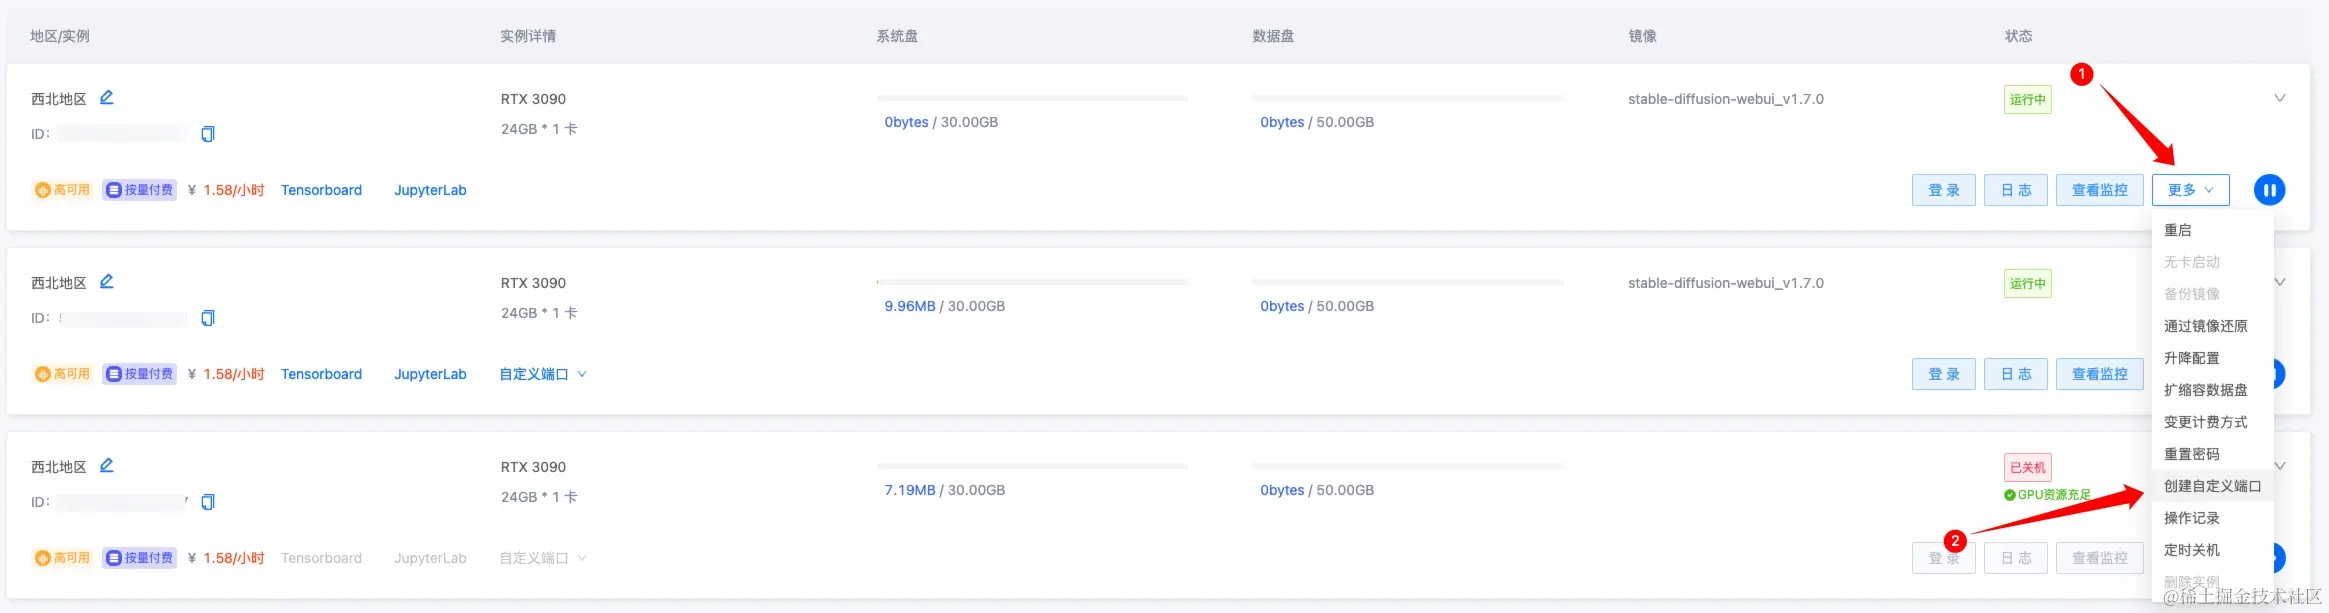2329x613 pixels.
Task: Click 按量付费 badge in the 0bytes instance row
Action: pyautogui.click(x=140, y=190)
